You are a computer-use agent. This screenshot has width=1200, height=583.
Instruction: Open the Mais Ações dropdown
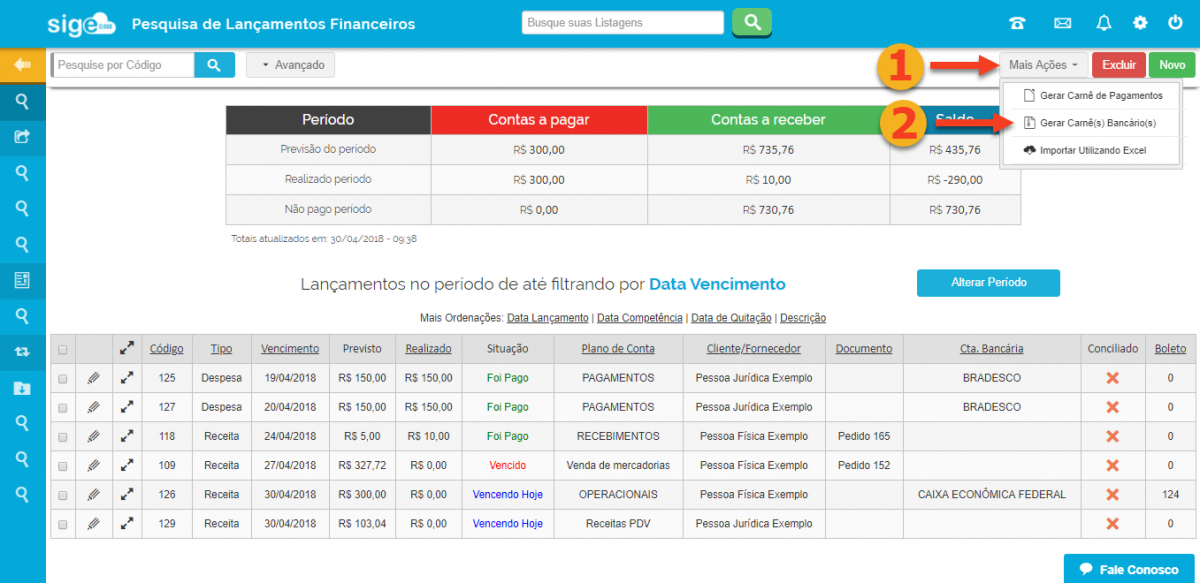point(1043,65)
